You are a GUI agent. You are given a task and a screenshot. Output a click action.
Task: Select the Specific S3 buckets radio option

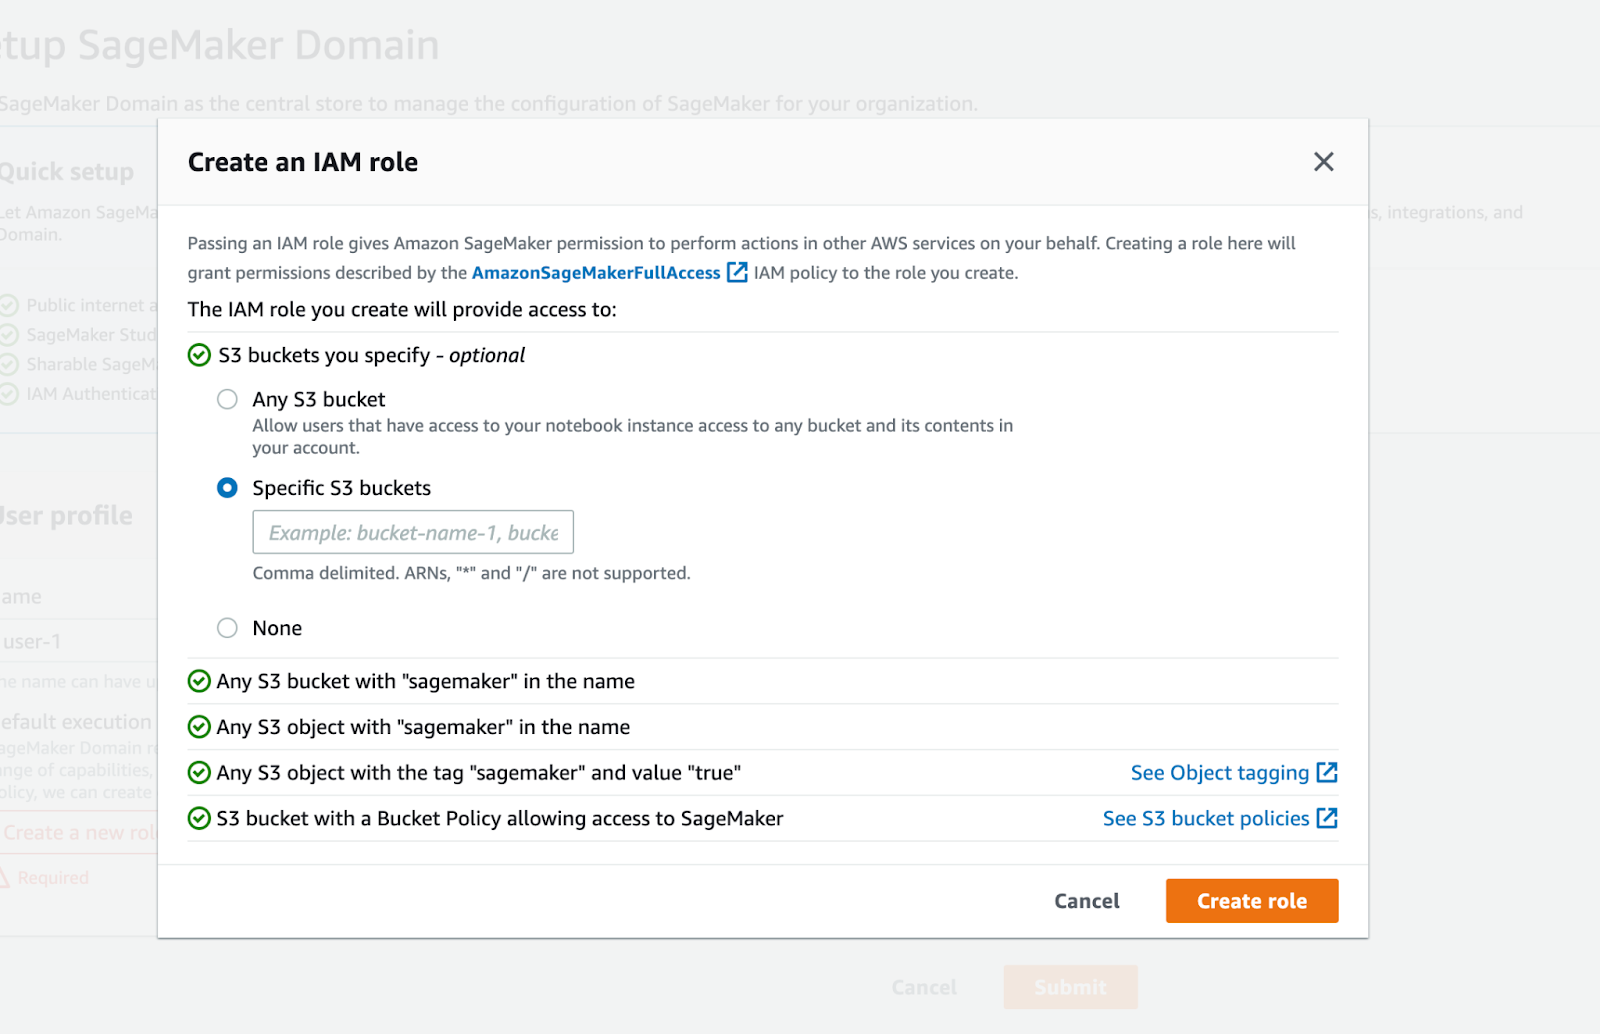[x=228, y=488]
